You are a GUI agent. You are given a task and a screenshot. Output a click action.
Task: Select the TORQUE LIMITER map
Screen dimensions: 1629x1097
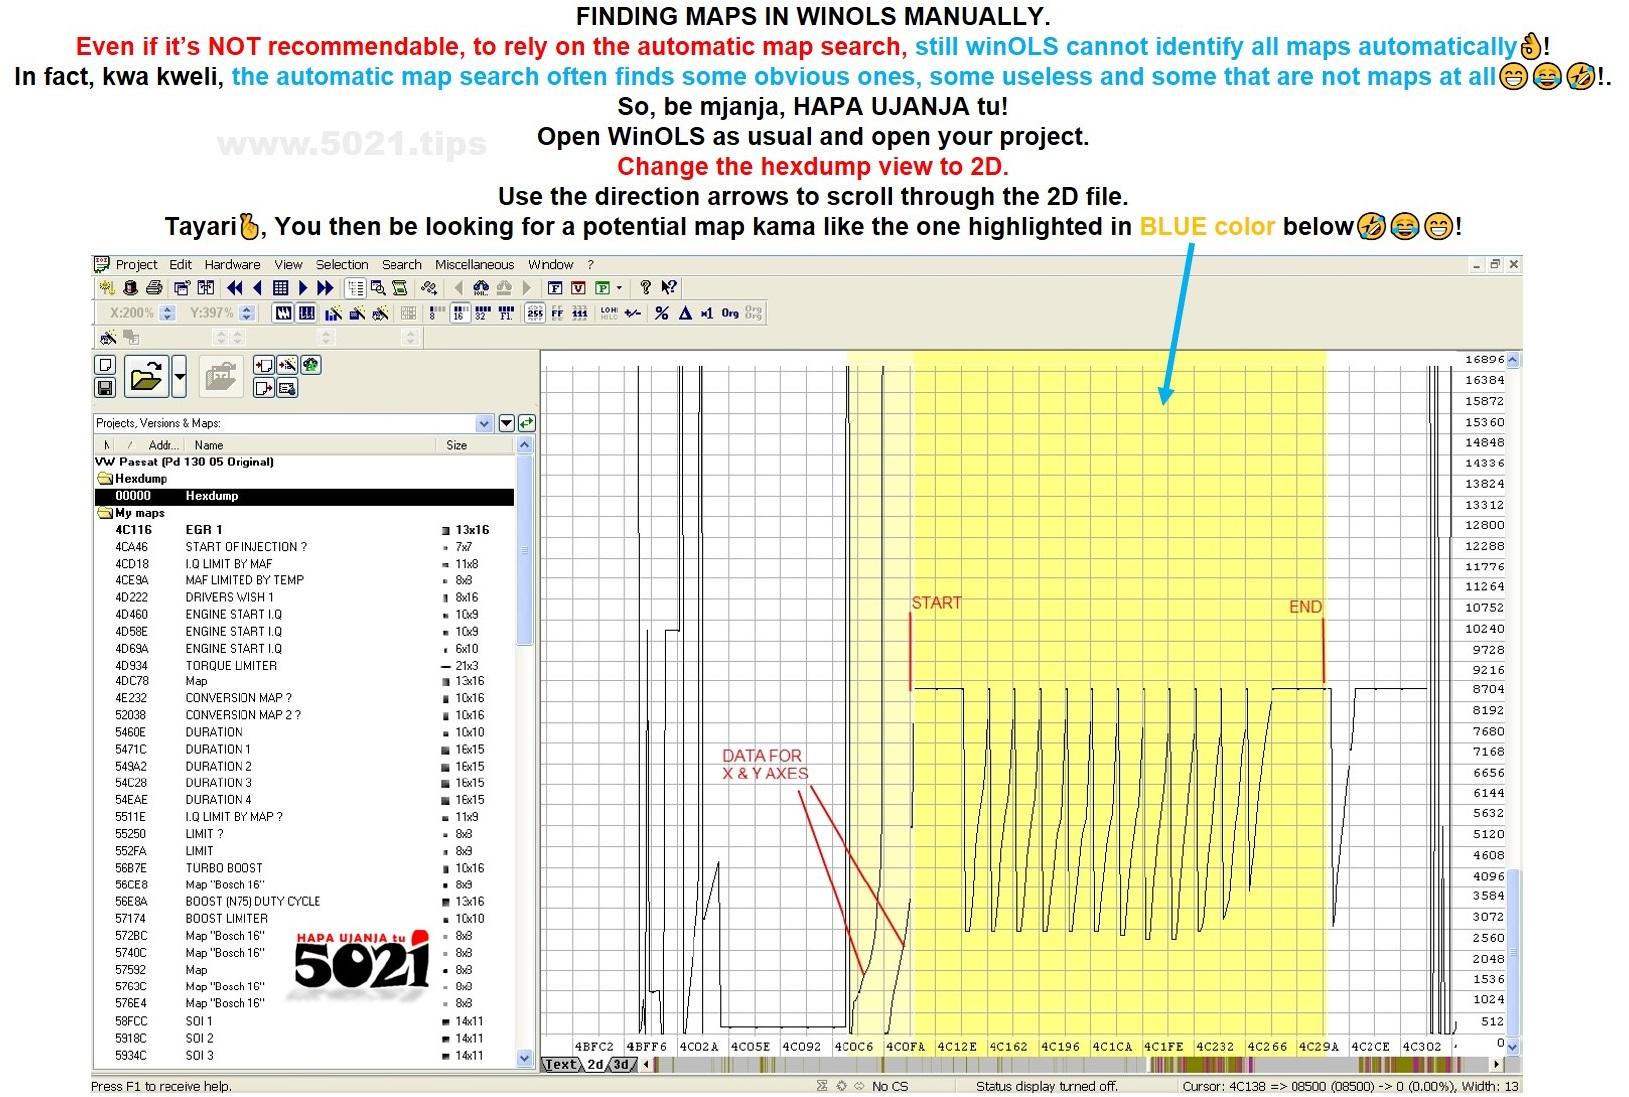pos(304,665)
